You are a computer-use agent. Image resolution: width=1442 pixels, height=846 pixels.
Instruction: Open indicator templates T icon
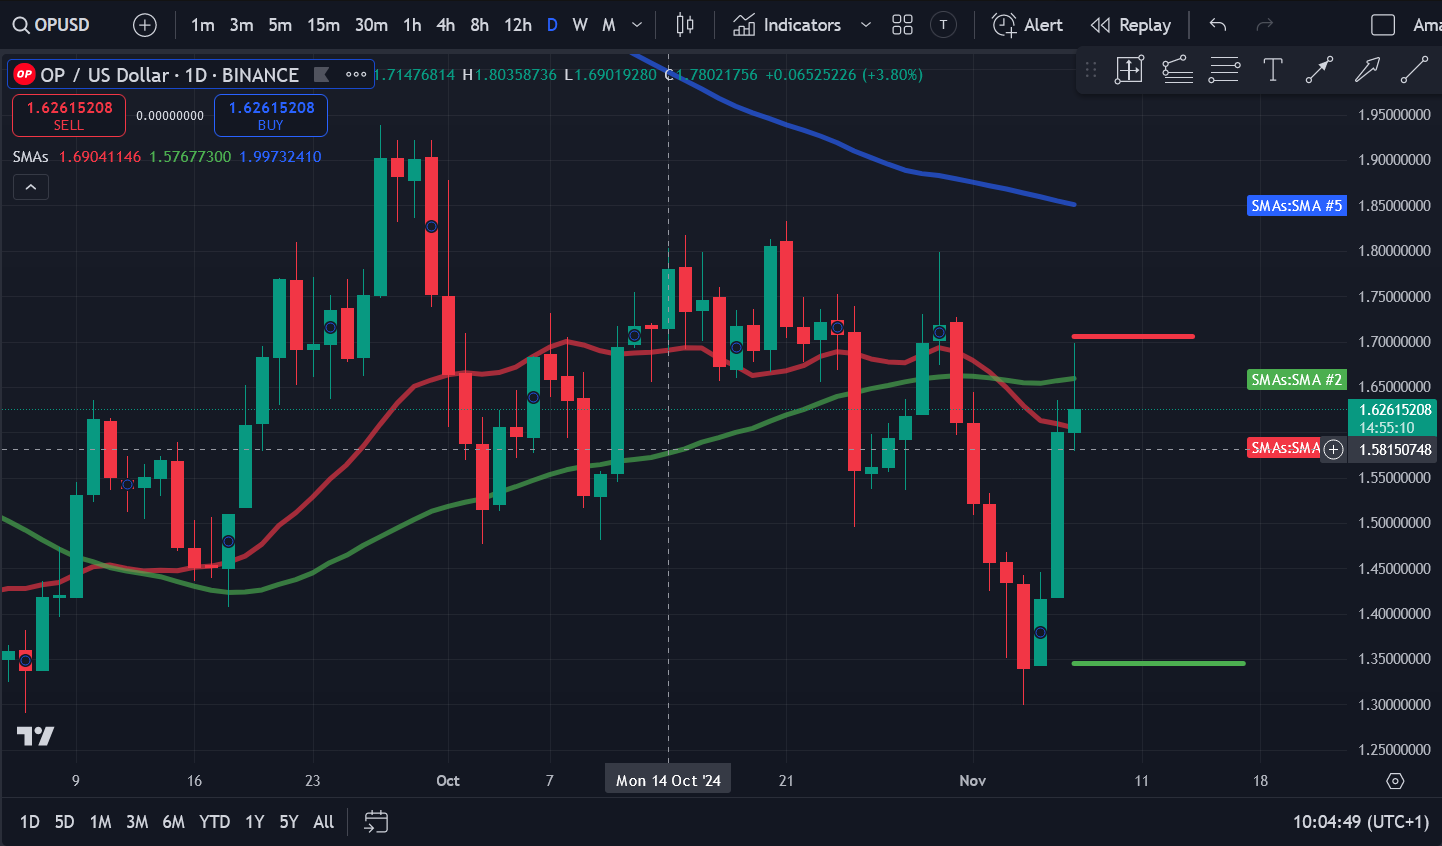[943, 25]
